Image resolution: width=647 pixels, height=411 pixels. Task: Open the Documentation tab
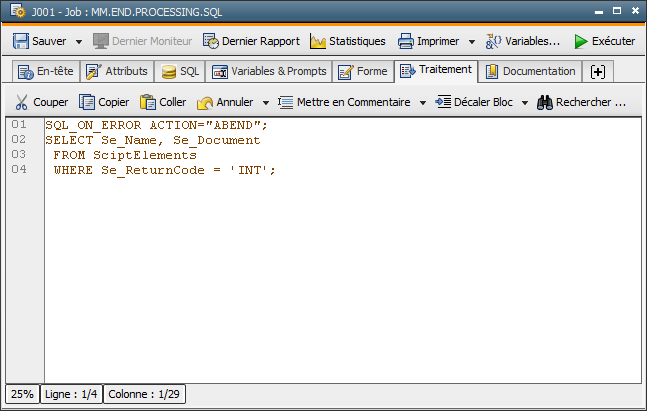[x=531, y=72]
